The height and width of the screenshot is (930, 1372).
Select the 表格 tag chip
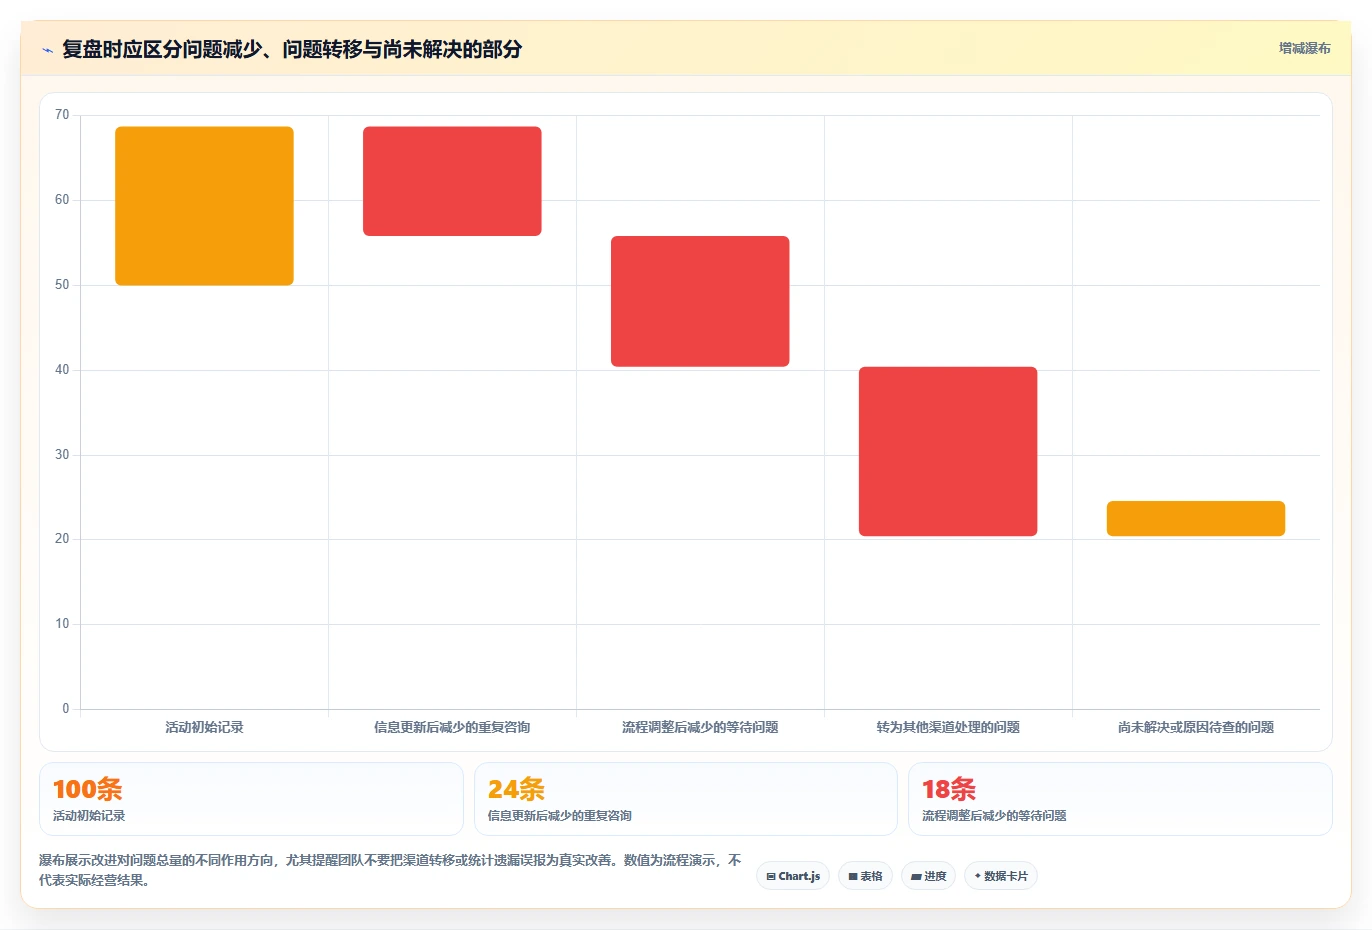(x=865, y=876)
